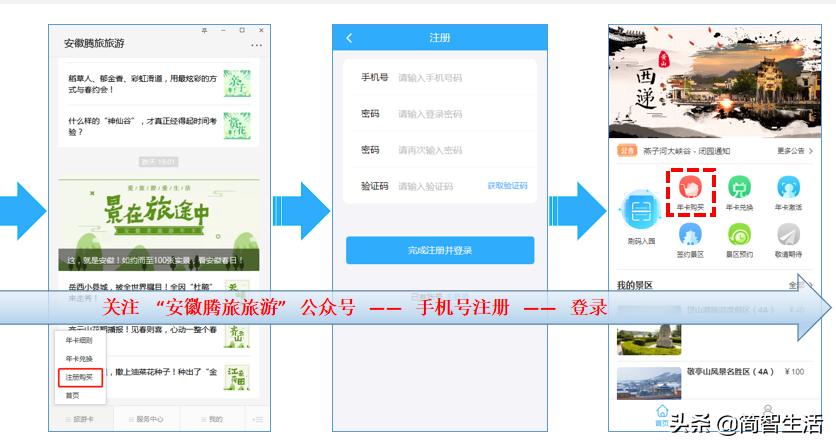Open 更多公告 link
Screen dimensions: 836x447
(795, 151)
